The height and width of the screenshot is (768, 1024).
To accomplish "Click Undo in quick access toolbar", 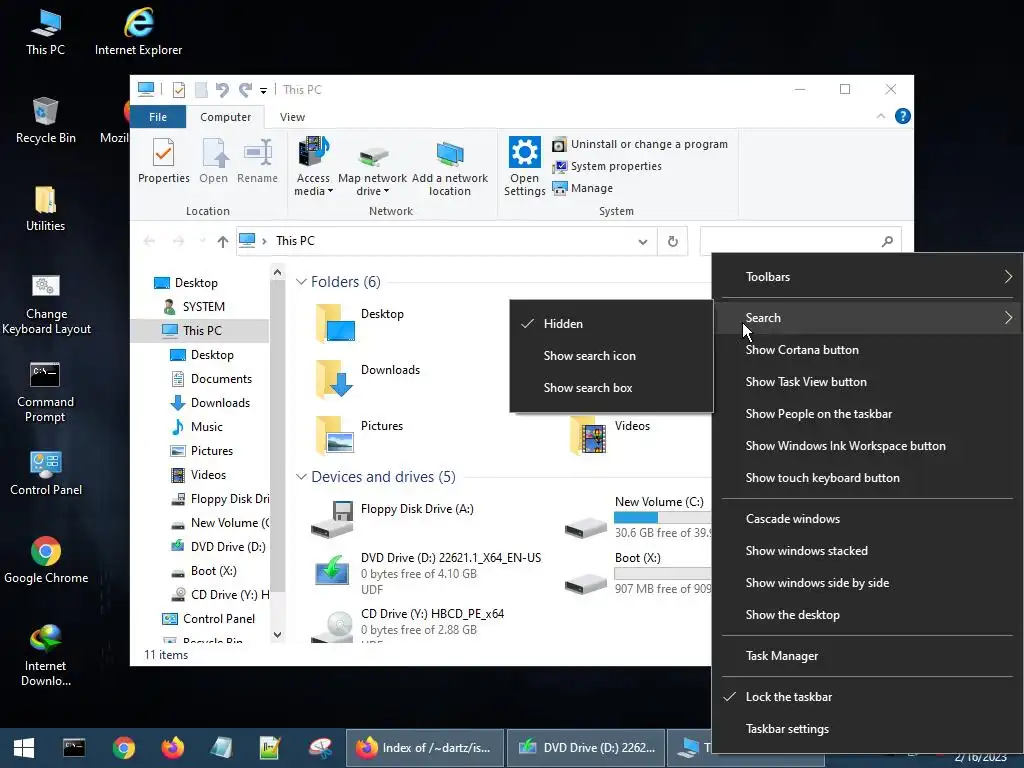I will [222, 89].
